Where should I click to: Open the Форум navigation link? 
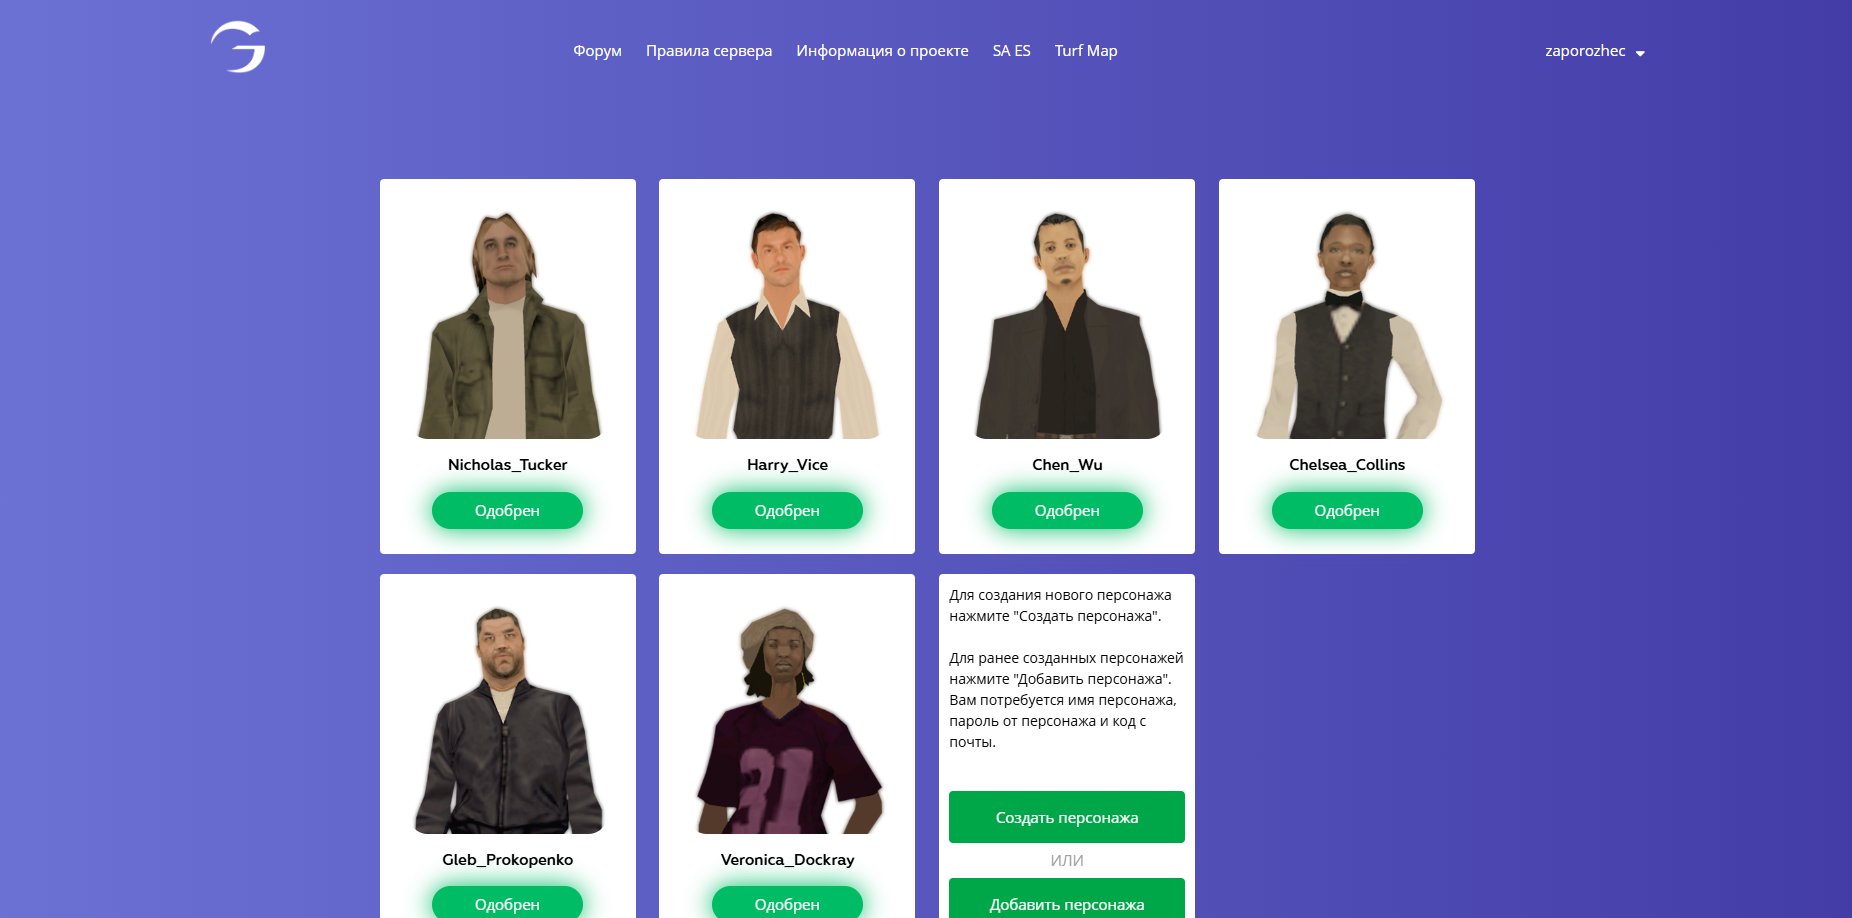[x=597, y=51]
